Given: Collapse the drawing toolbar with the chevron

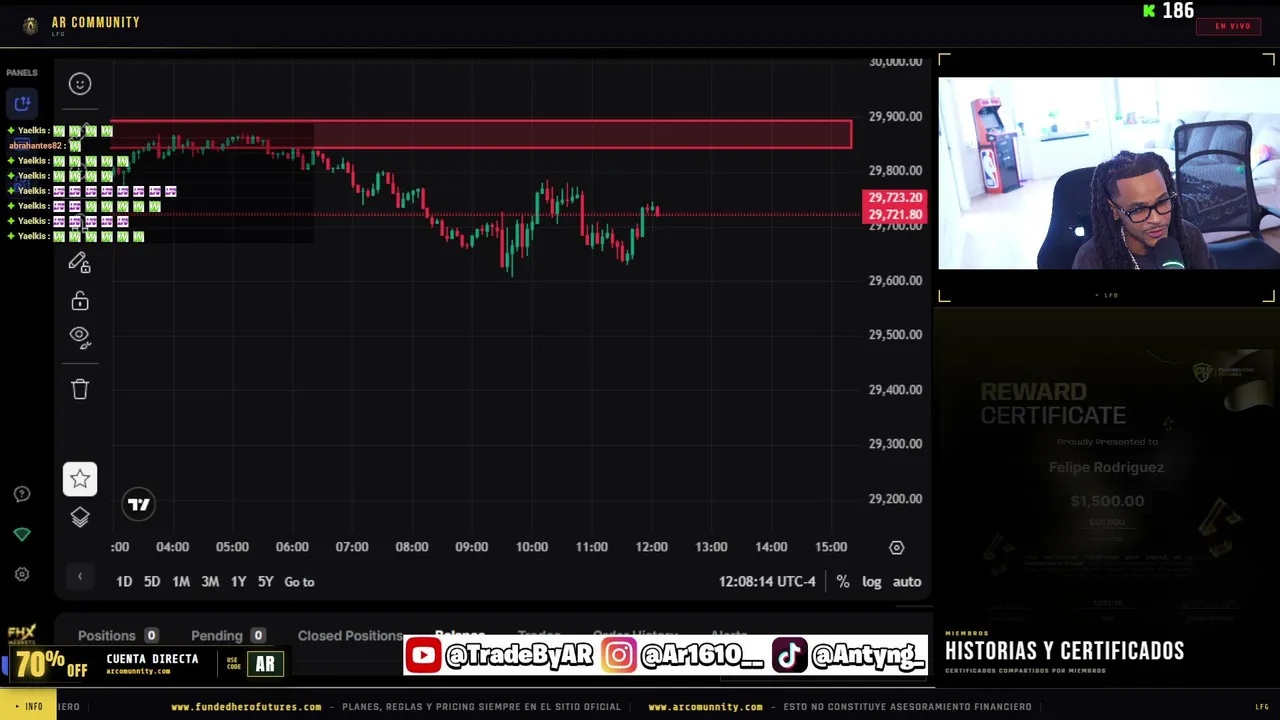Looking at the screenshot, I should pos(80,576).
